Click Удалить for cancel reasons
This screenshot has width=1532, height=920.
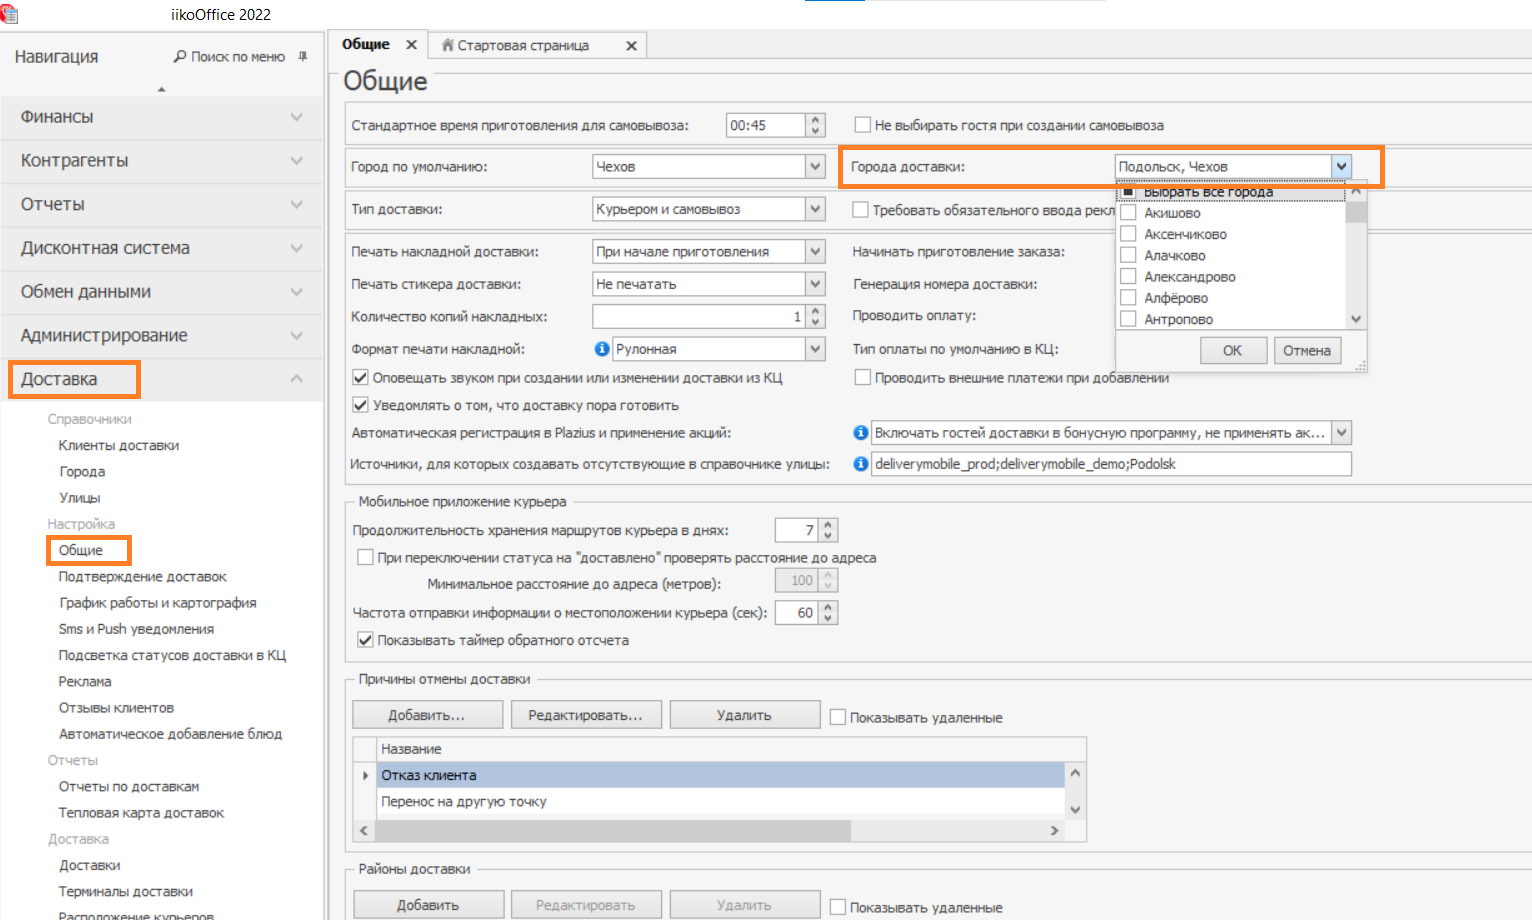tap(744, 715)
